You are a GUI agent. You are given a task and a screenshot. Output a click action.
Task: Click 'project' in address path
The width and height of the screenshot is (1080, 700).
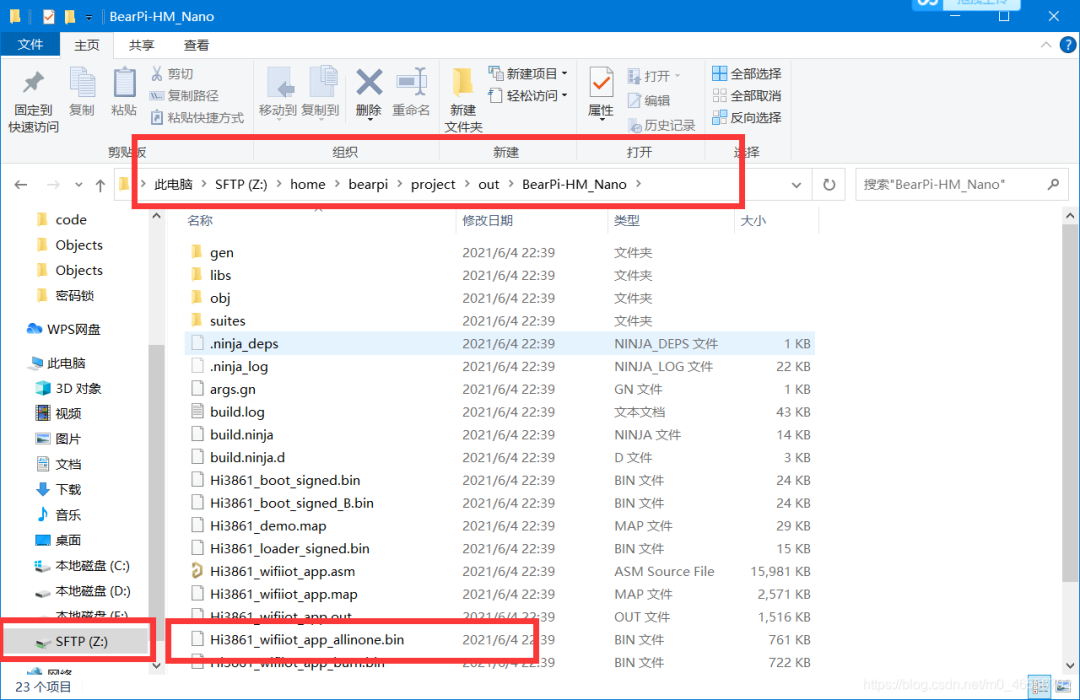pos(433,184)
